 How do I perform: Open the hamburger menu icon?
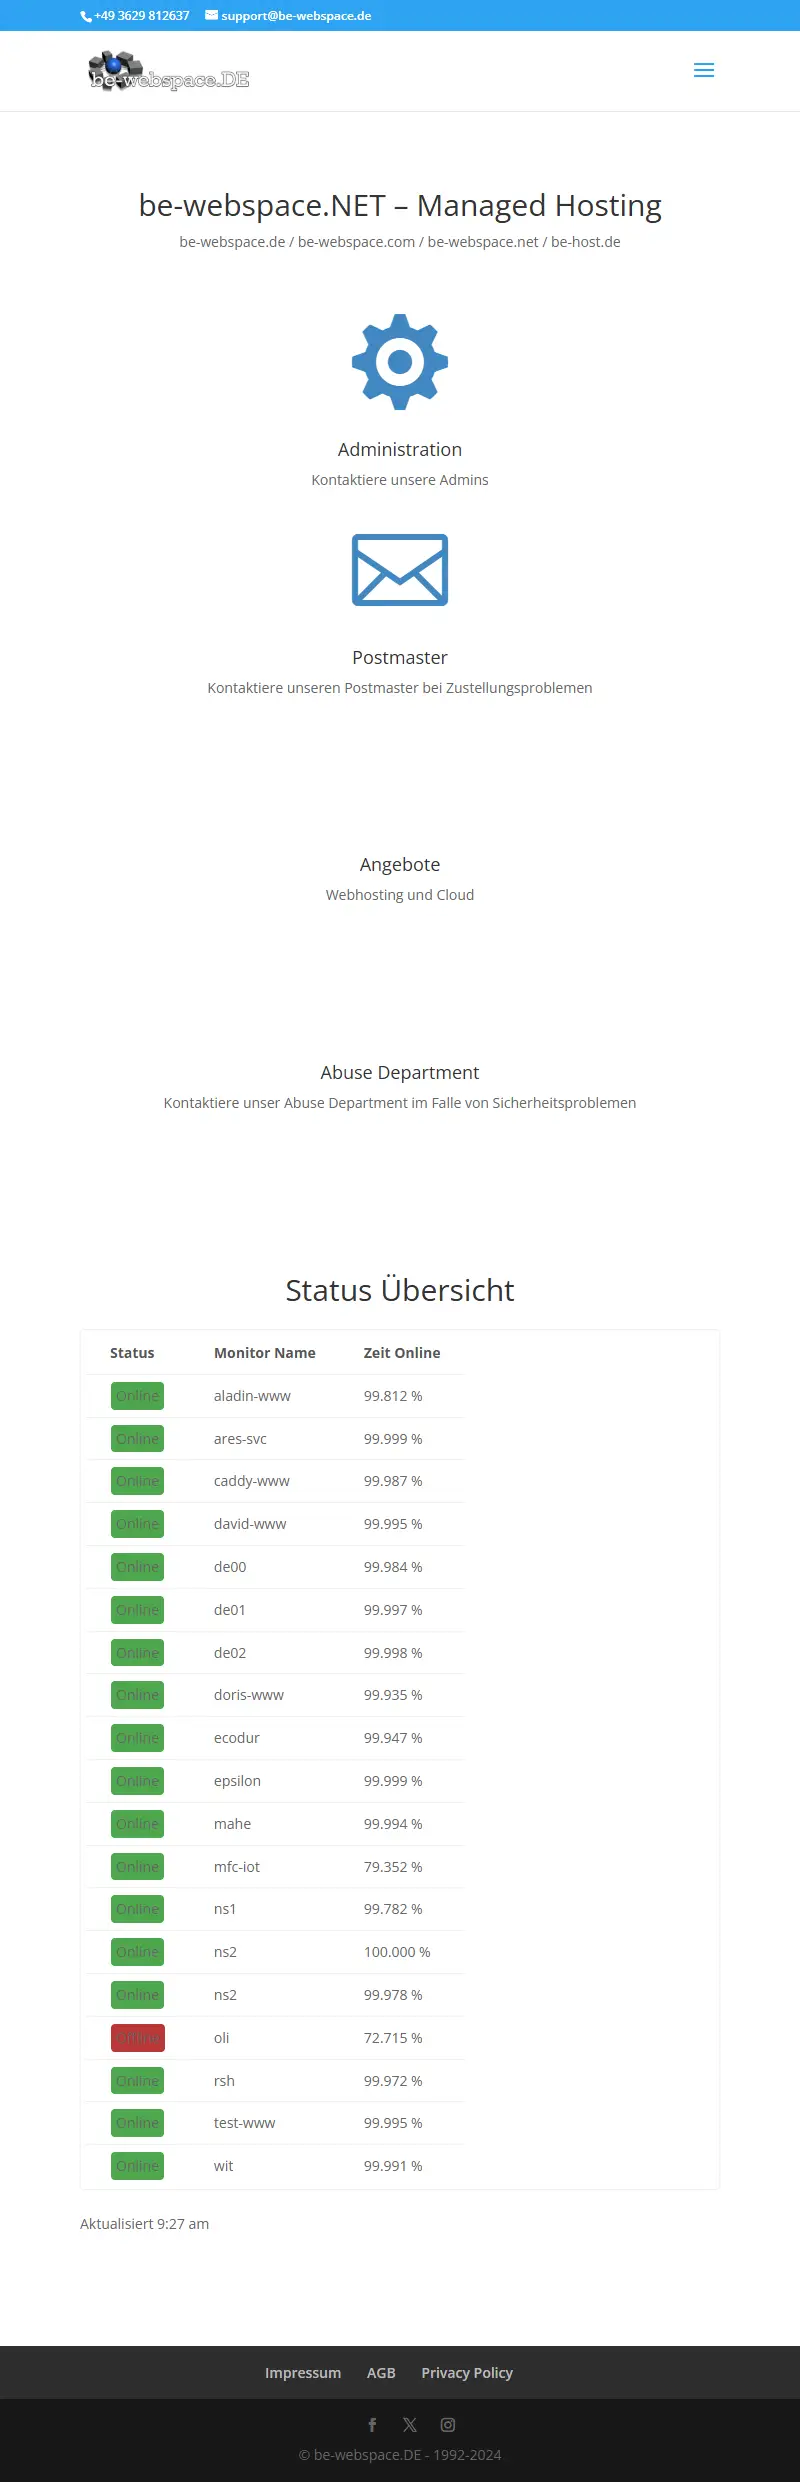pyautogui.click(x=704, y=70)
